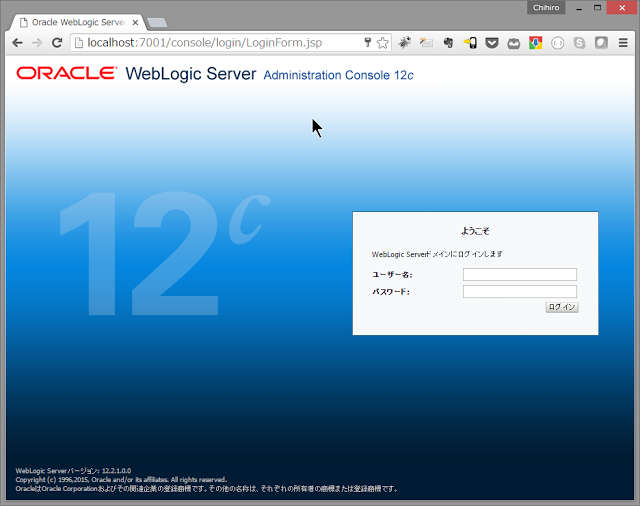Open the gray cat-face extension icon

(x=514, y=43)
